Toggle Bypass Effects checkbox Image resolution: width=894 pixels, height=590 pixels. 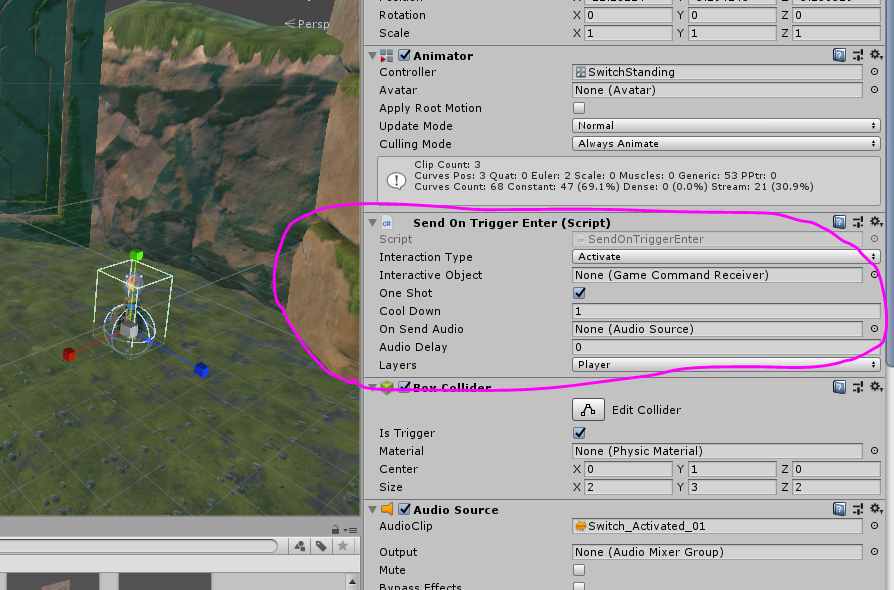[579, 586]
